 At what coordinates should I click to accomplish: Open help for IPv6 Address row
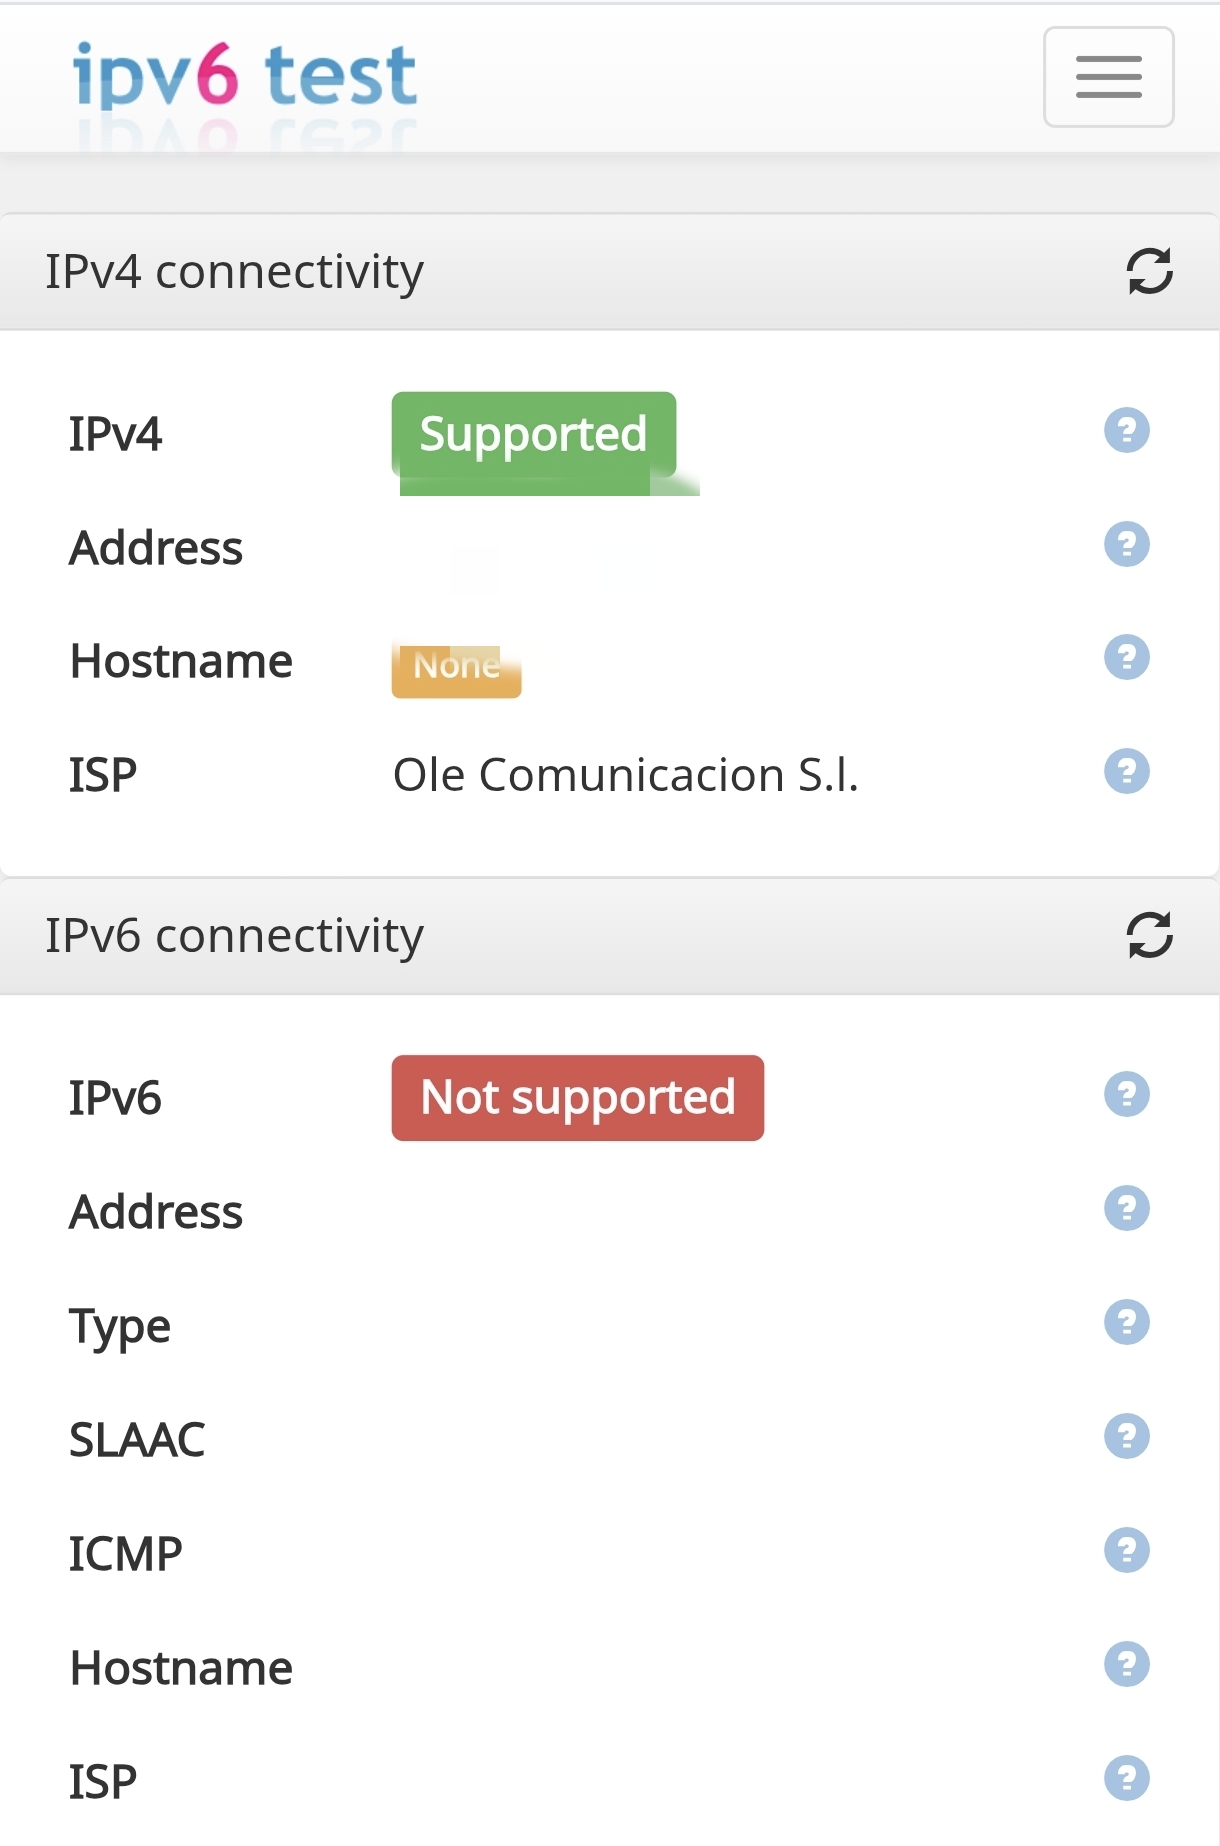tap(1126, 1209)
